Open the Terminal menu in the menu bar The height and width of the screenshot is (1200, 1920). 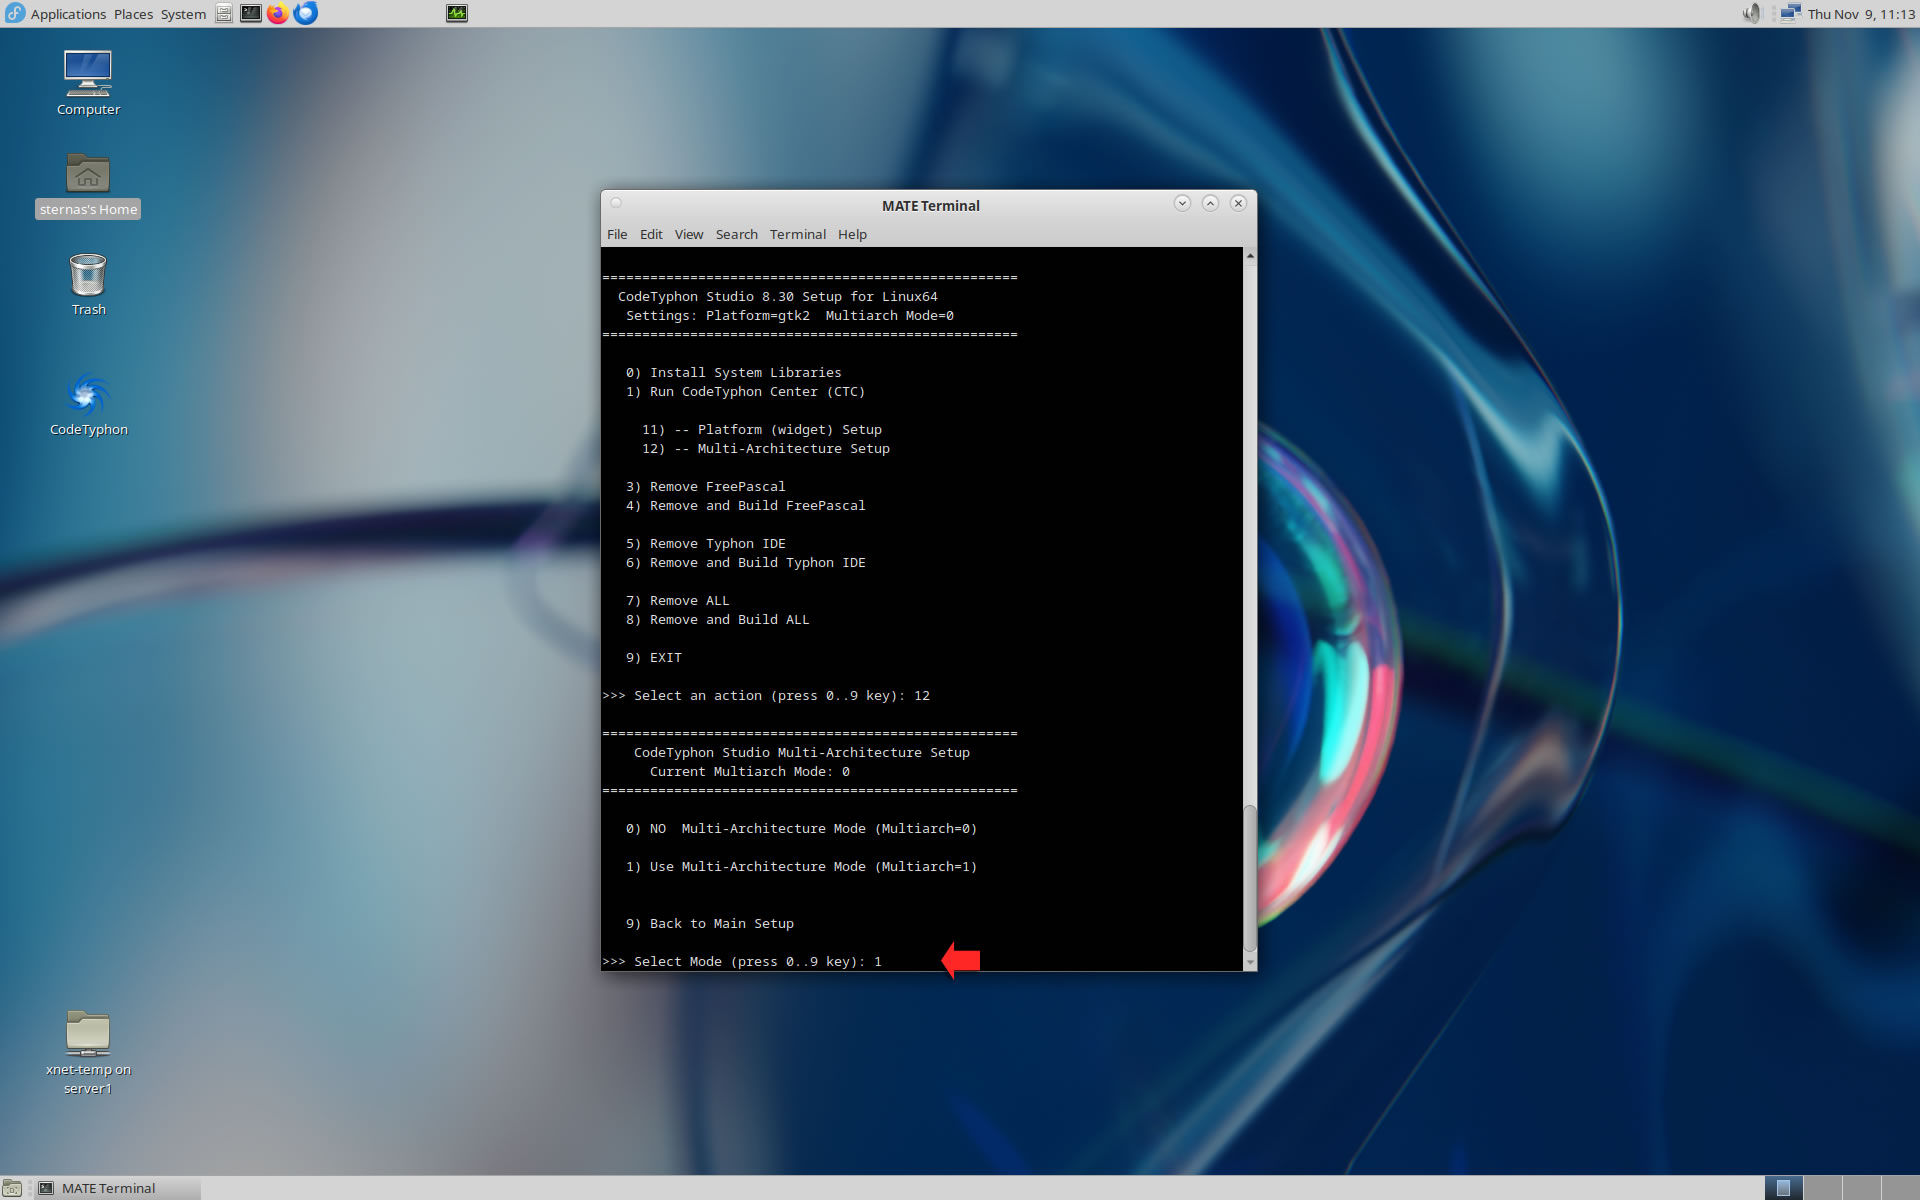point(797,234)
